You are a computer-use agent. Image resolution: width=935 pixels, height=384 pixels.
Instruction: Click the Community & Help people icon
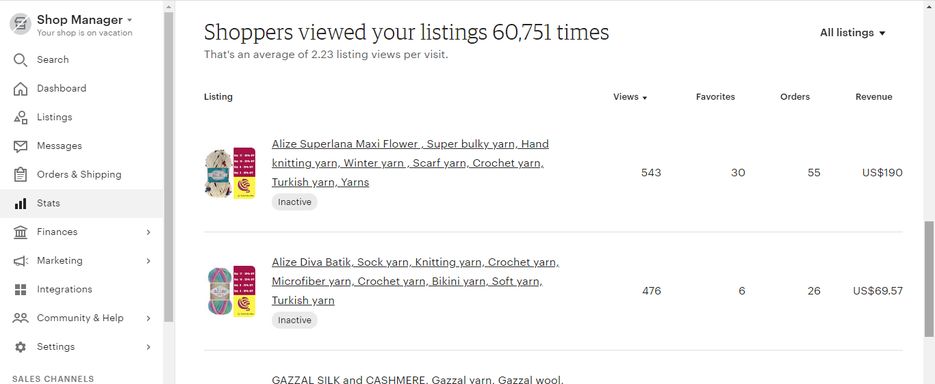20,318
